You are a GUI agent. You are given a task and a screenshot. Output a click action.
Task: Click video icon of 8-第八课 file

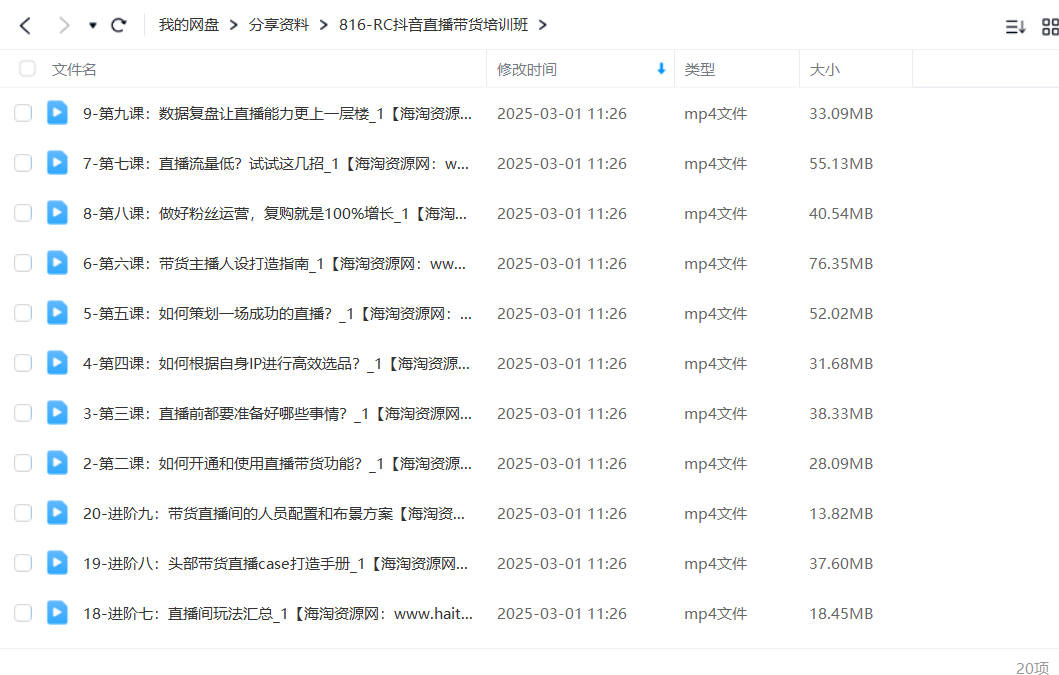[57, 213]
